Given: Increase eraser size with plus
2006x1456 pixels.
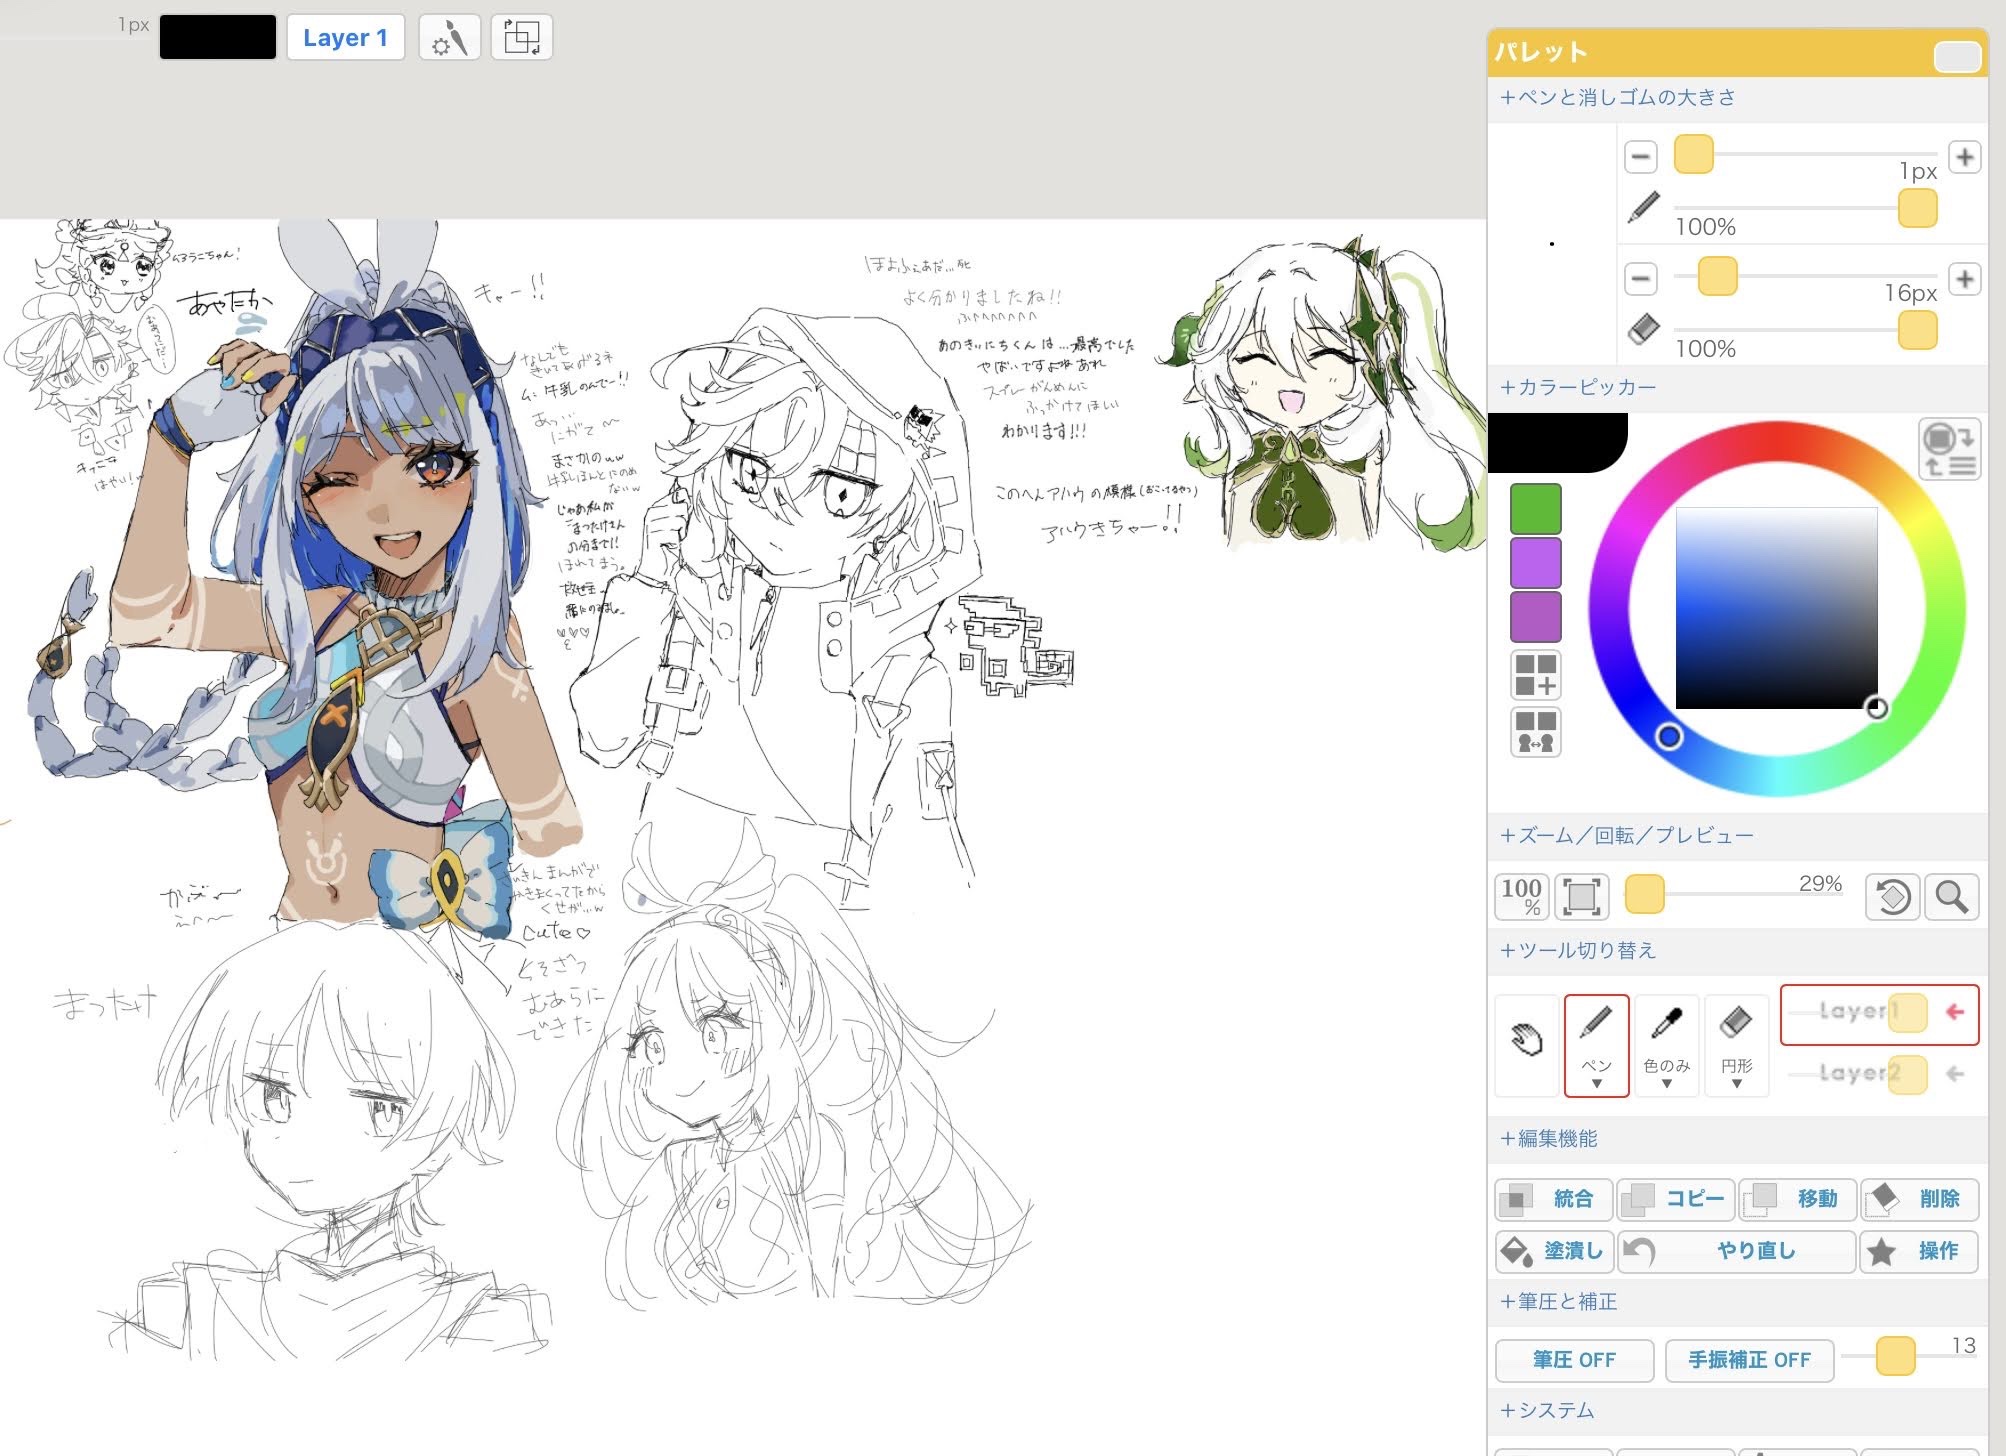Looking at the screenshot, I should click(x=1965, y=278).
